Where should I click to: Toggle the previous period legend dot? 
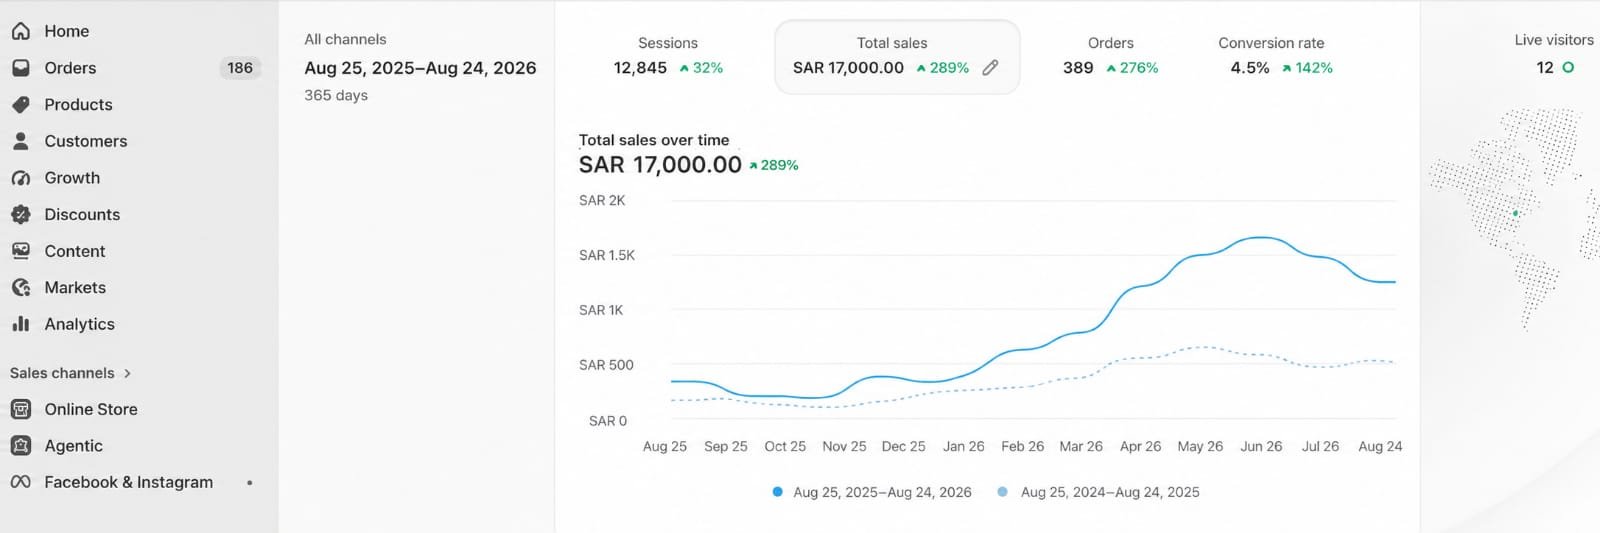coord(1002,492)
